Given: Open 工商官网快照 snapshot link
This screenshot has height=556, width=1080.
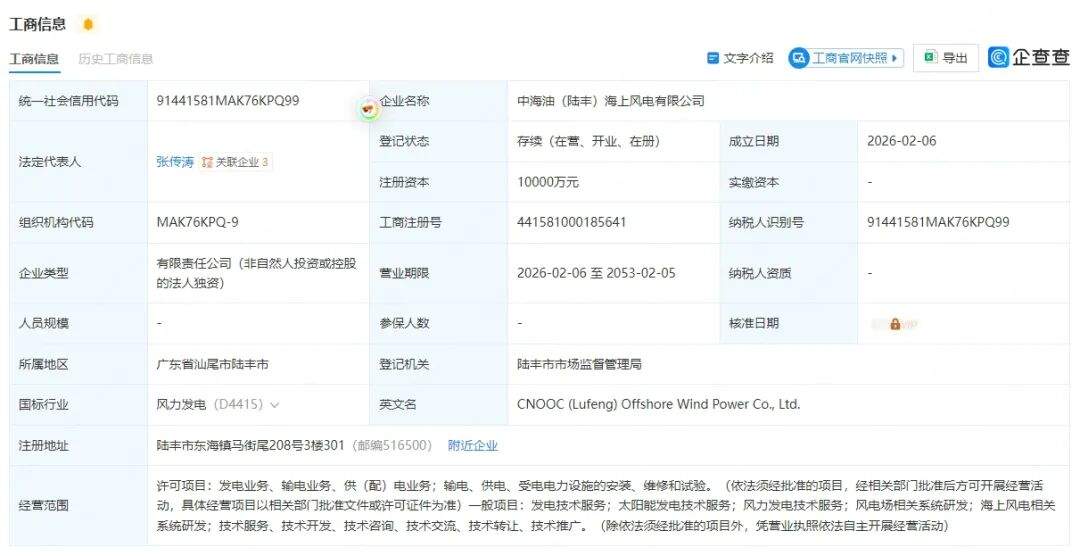Looking at the screenshot, I should [849, 58].
